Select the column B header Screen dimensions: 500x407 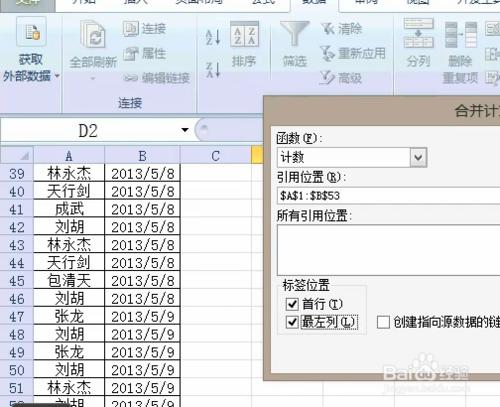click(x=142, y=156)
